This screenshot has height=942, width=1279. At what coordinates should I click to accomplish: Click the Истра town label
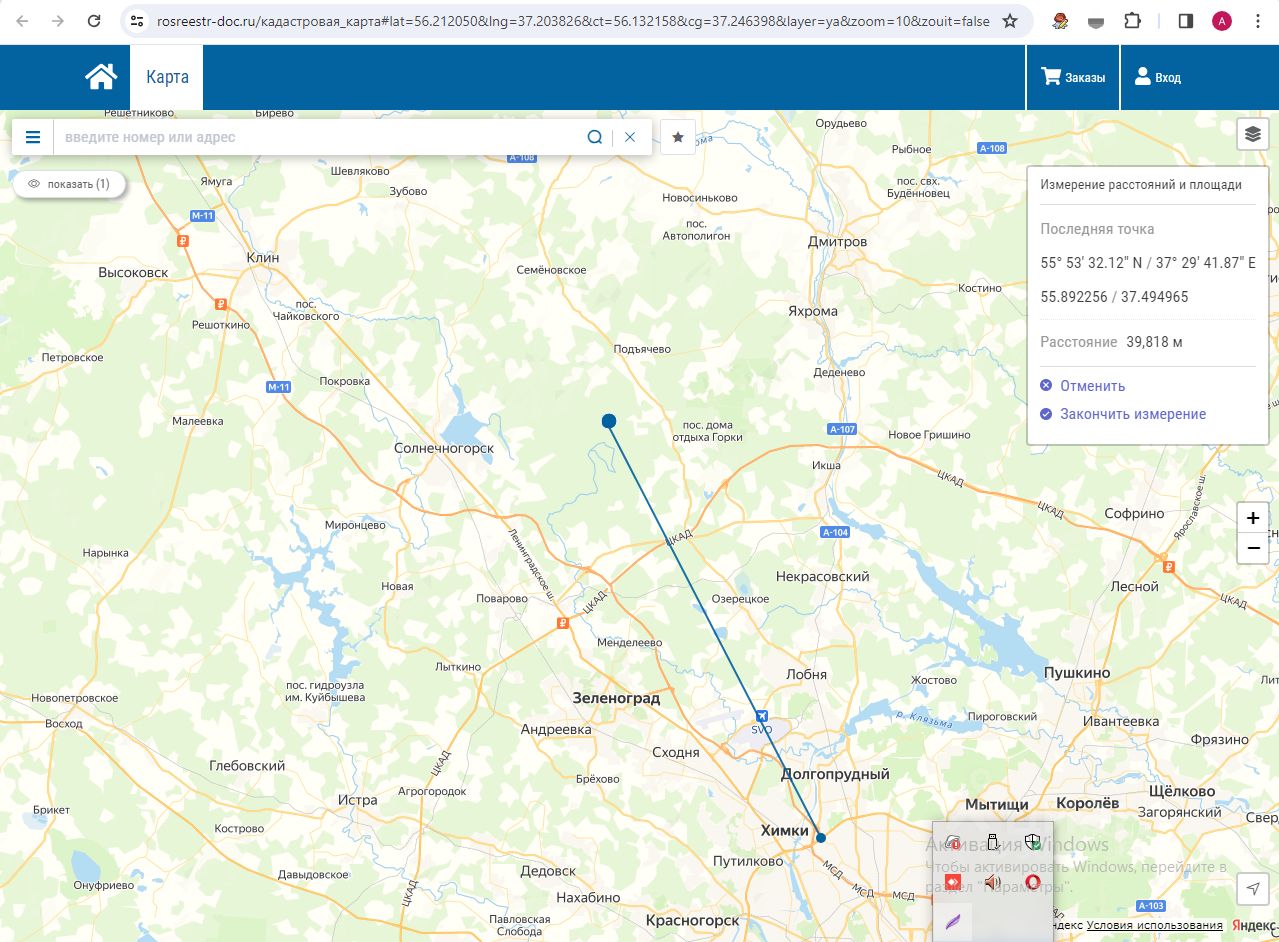click(357, 800)
